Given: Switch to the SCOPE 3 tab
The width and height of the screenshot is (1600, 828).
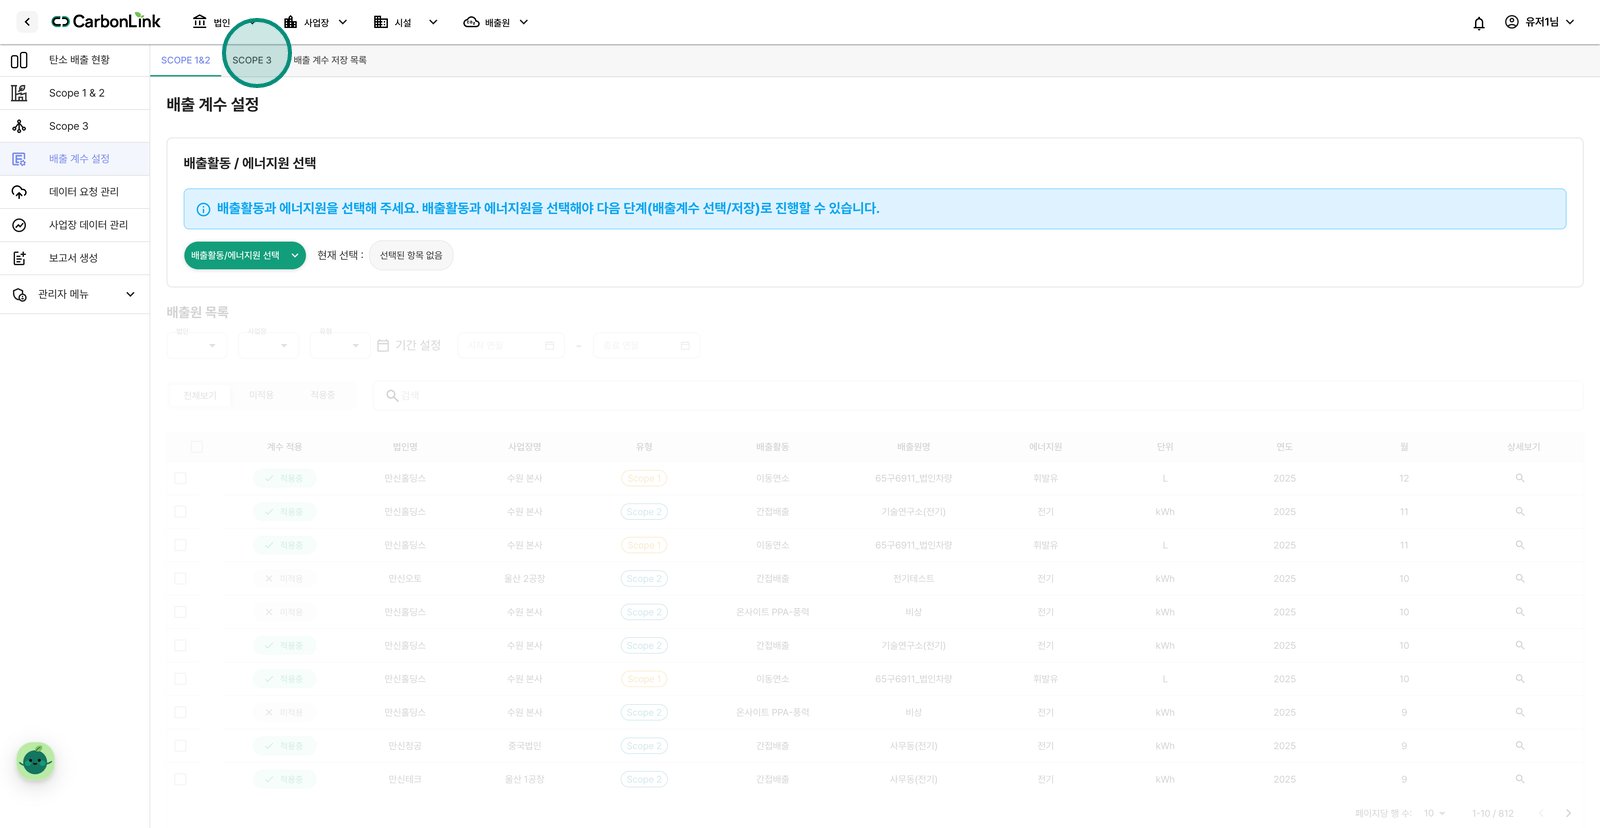Looking at the screenshot, I should [252, 60].
